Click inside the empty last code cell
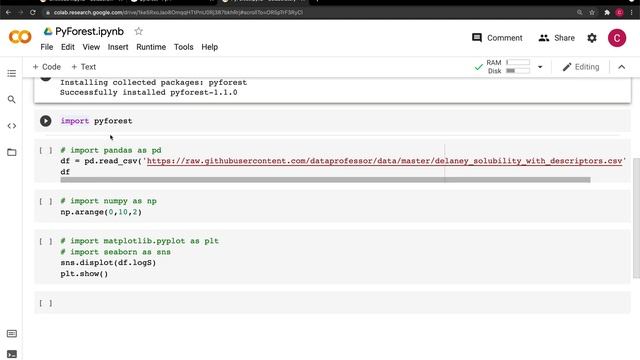The width and height of the screenshot is (640, 360). pyautogui.click(x=343, y=303)
